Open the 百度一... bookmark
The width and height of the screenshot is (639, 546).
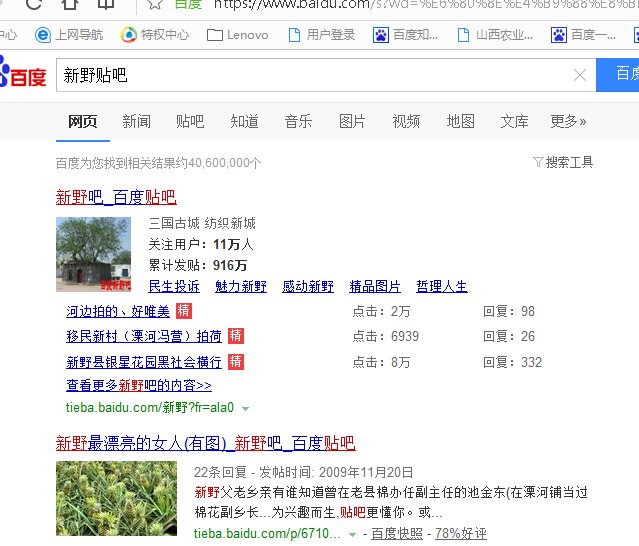point(583,35)
